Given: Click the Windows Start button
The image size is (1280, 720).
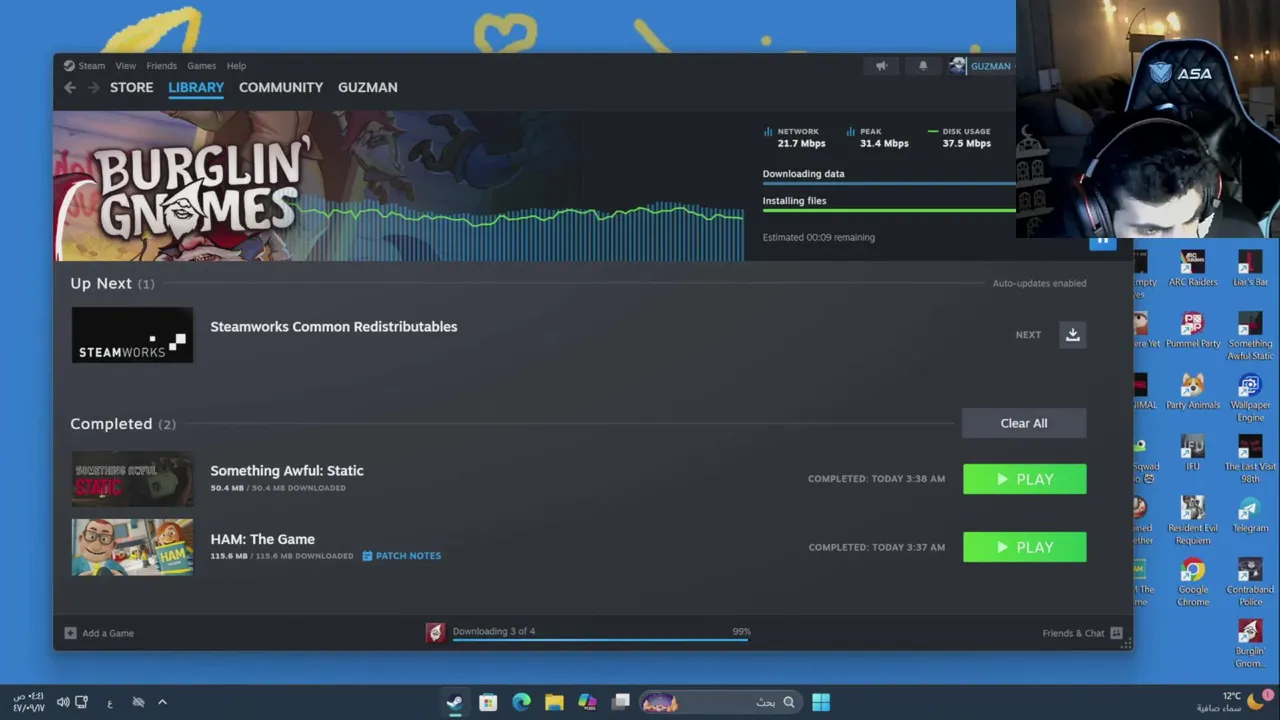Looking at the screenshot, I should [821, 702].
